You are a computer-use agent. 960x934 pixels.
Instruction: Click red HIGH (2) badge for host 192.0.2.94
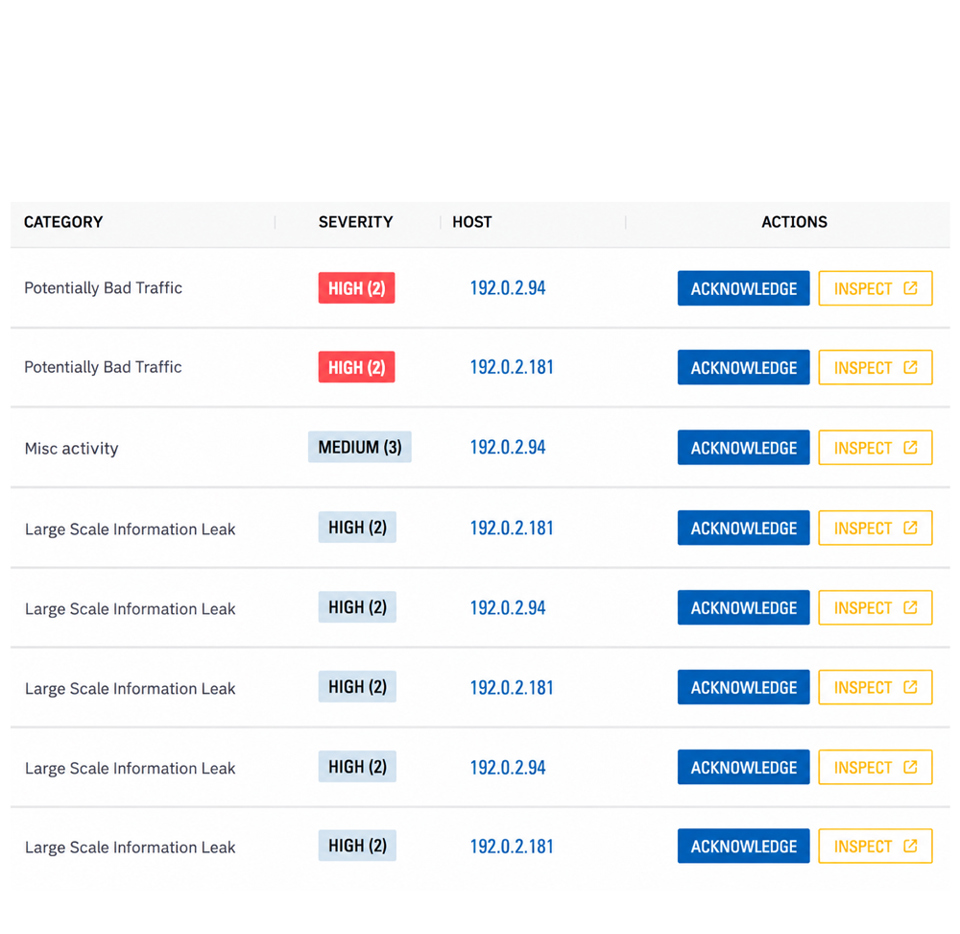coord(356,288)
